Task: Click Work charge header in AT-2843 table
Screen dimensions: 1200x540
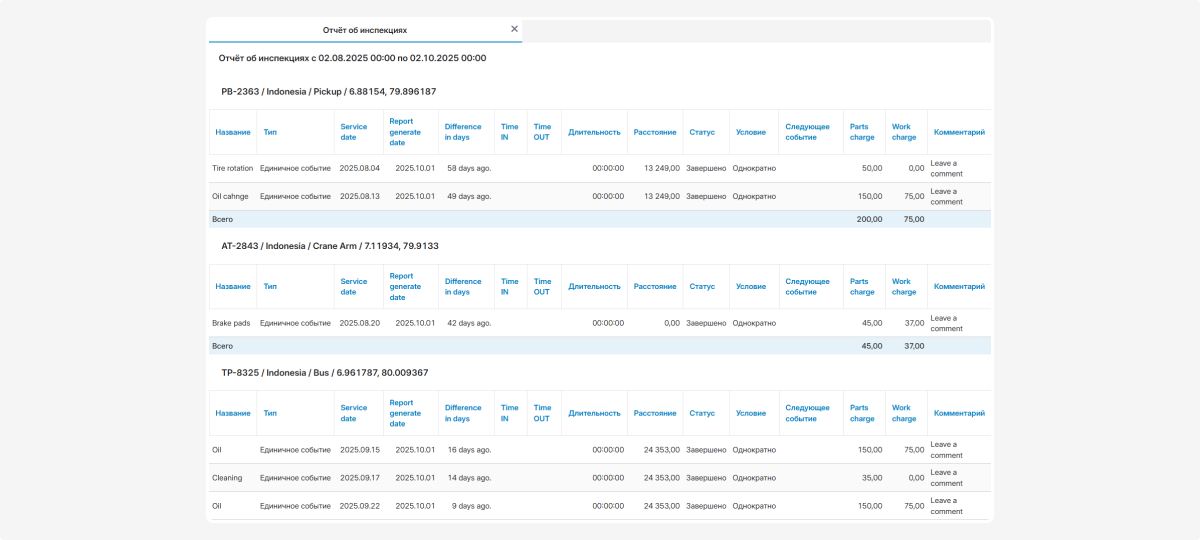Action: click(x=903, y=286)
